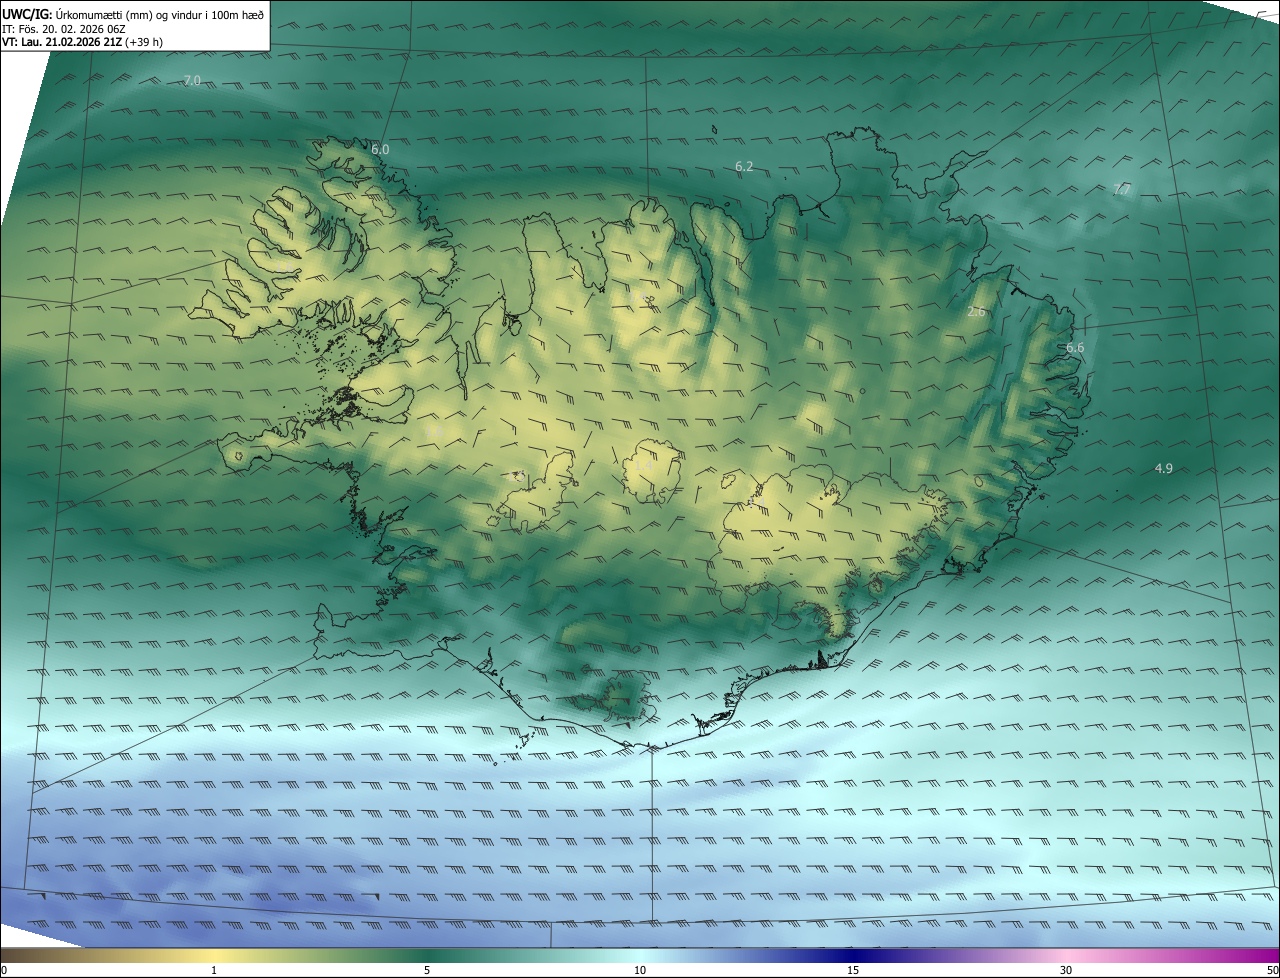Click the "7.7" value label on the map
Image resolution: width=1280 pixels, height=978 pixels.
pyautogui.click(x=1122, y=189)
